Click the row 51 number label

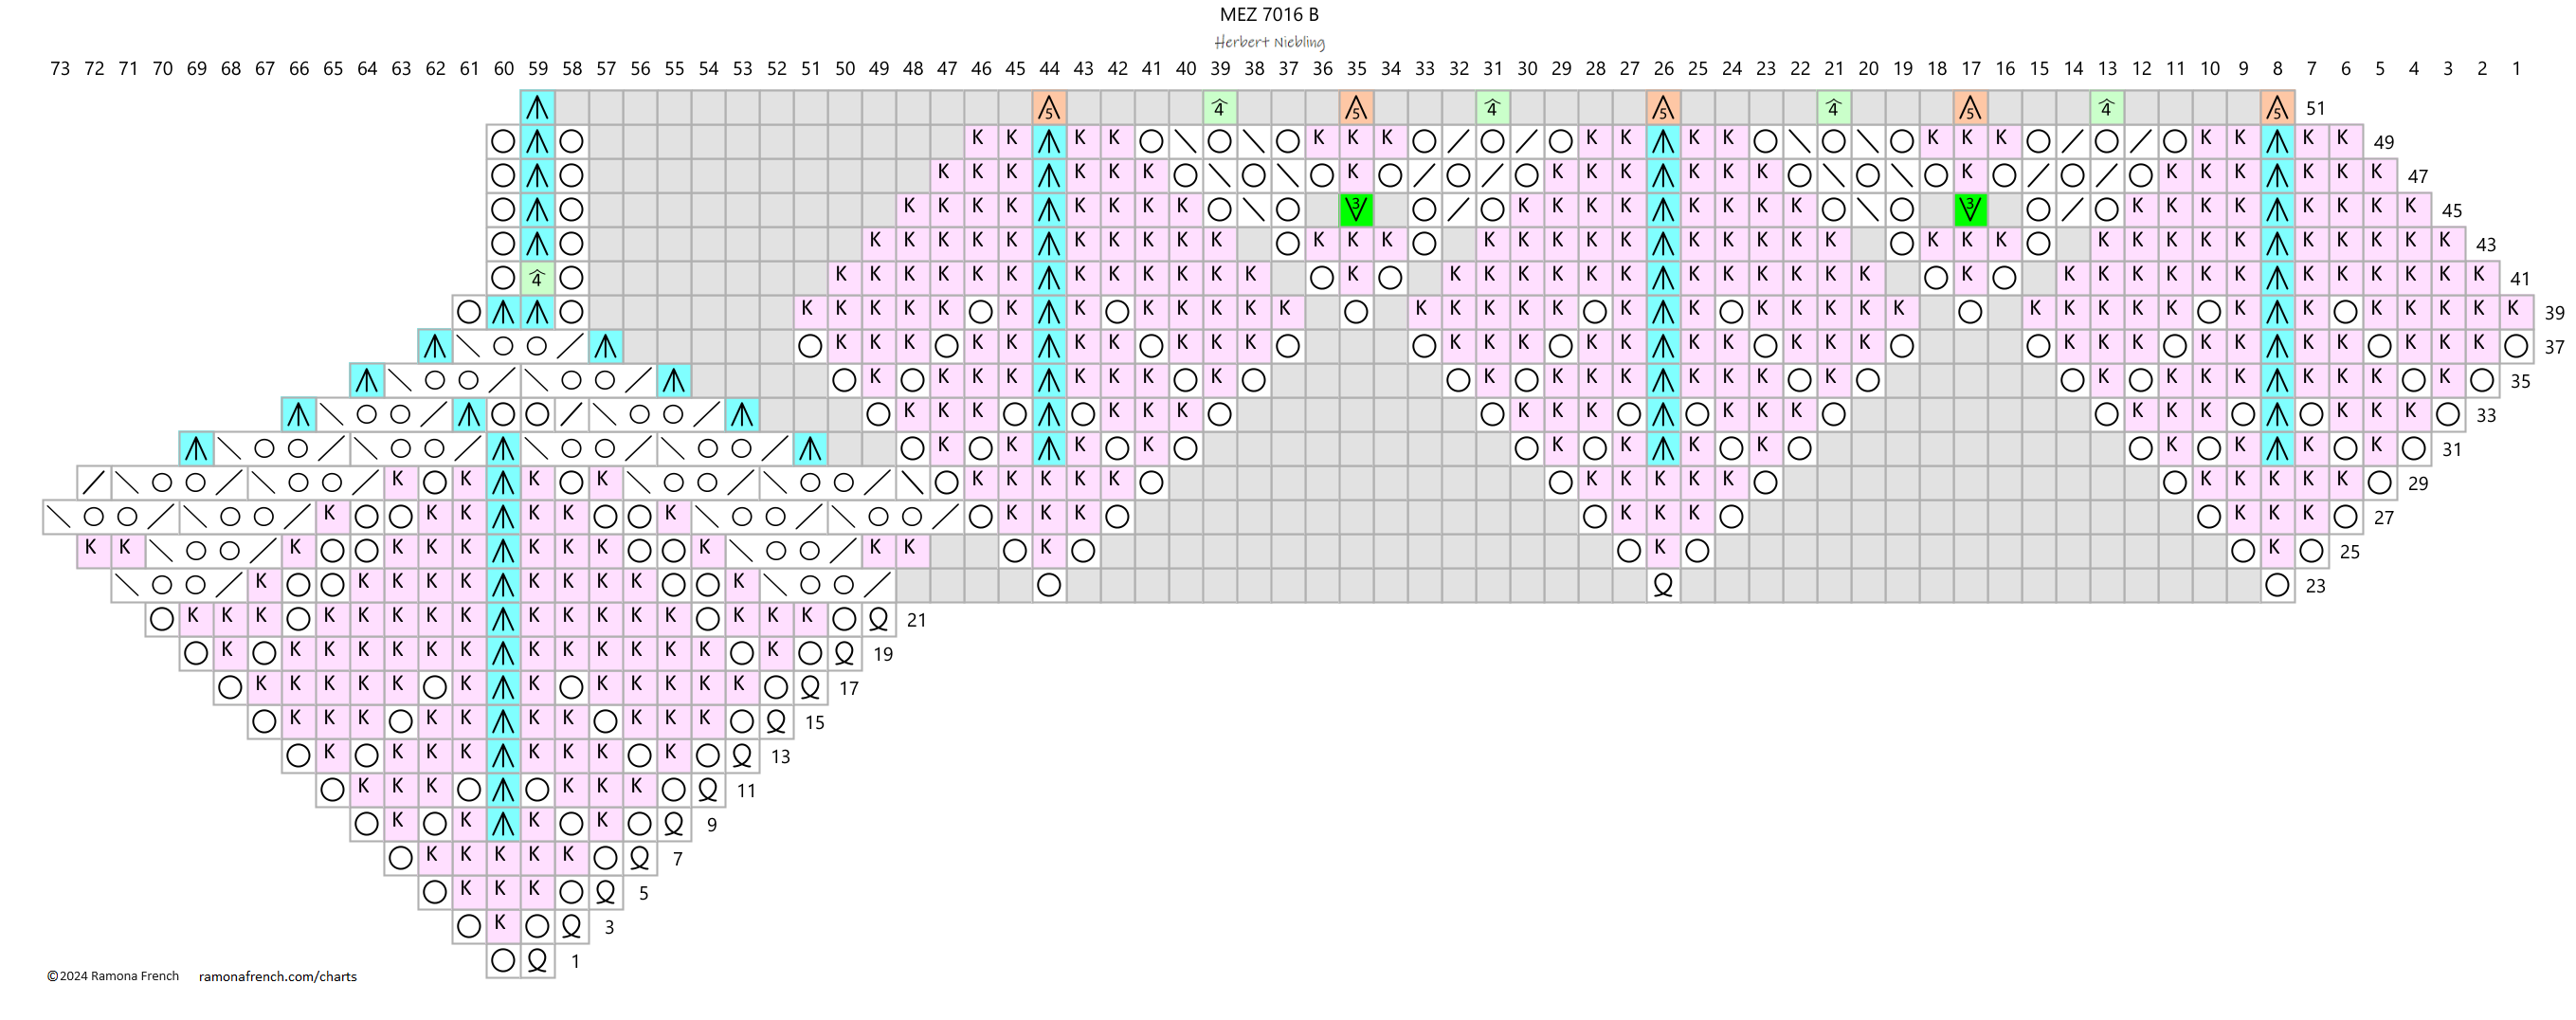pos(2315,108)
